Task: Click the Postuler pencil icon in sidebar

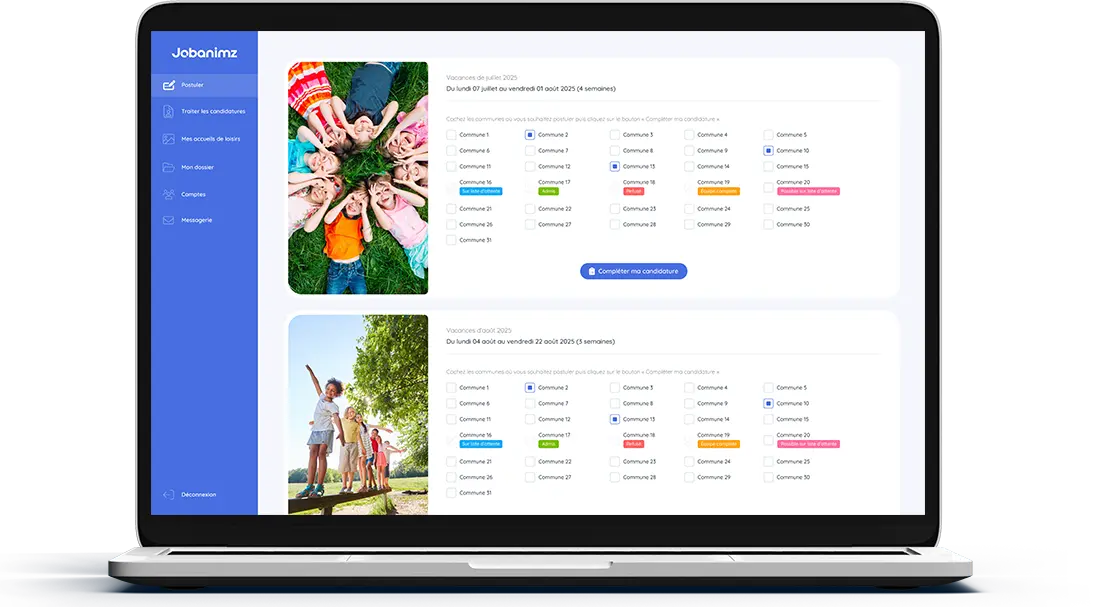Action: click(168, 85)
